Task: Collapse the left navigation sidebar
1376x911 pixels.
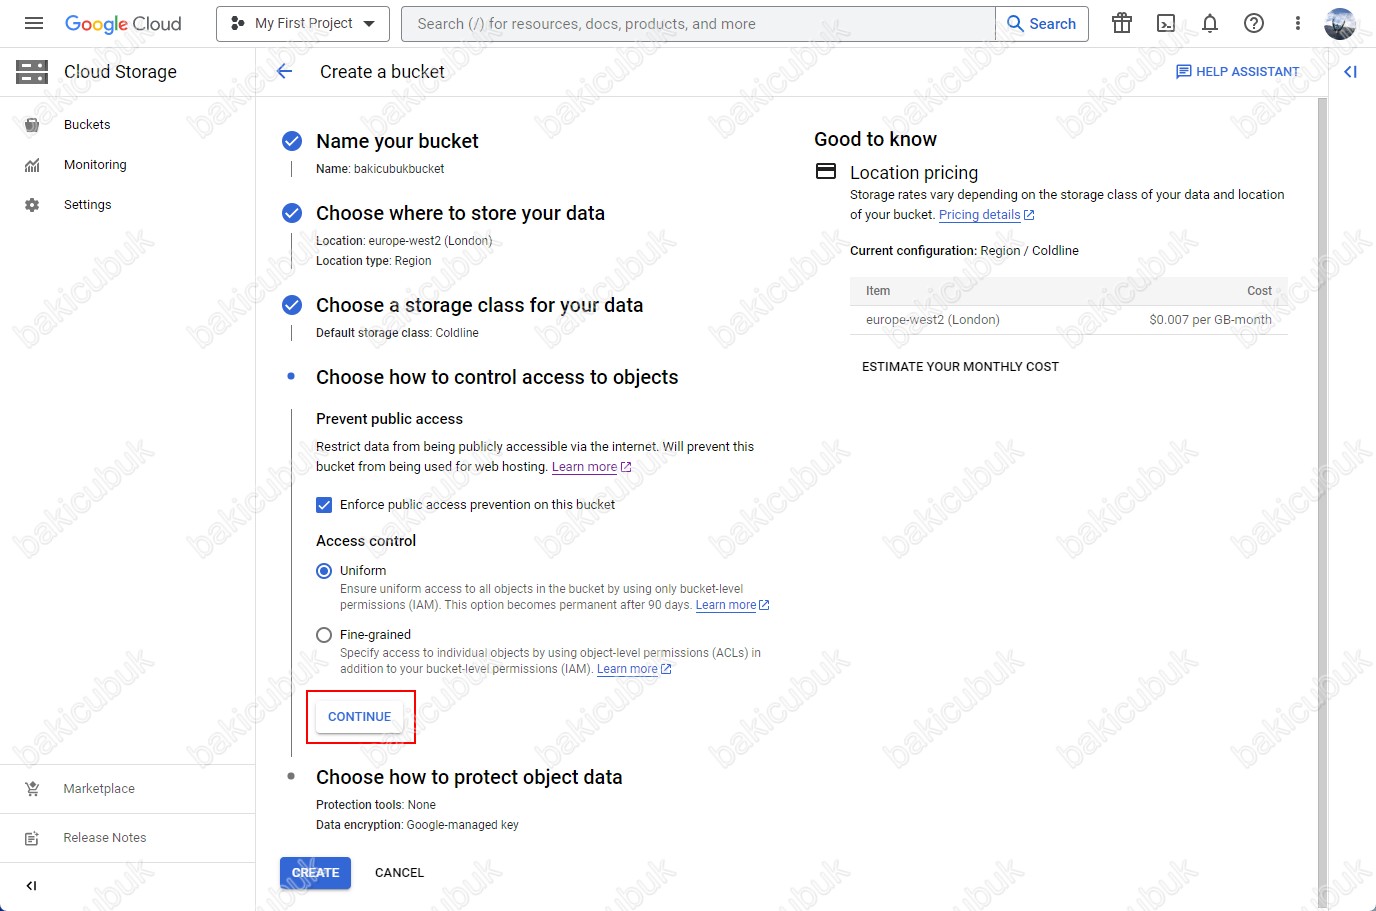Action: 31,886
